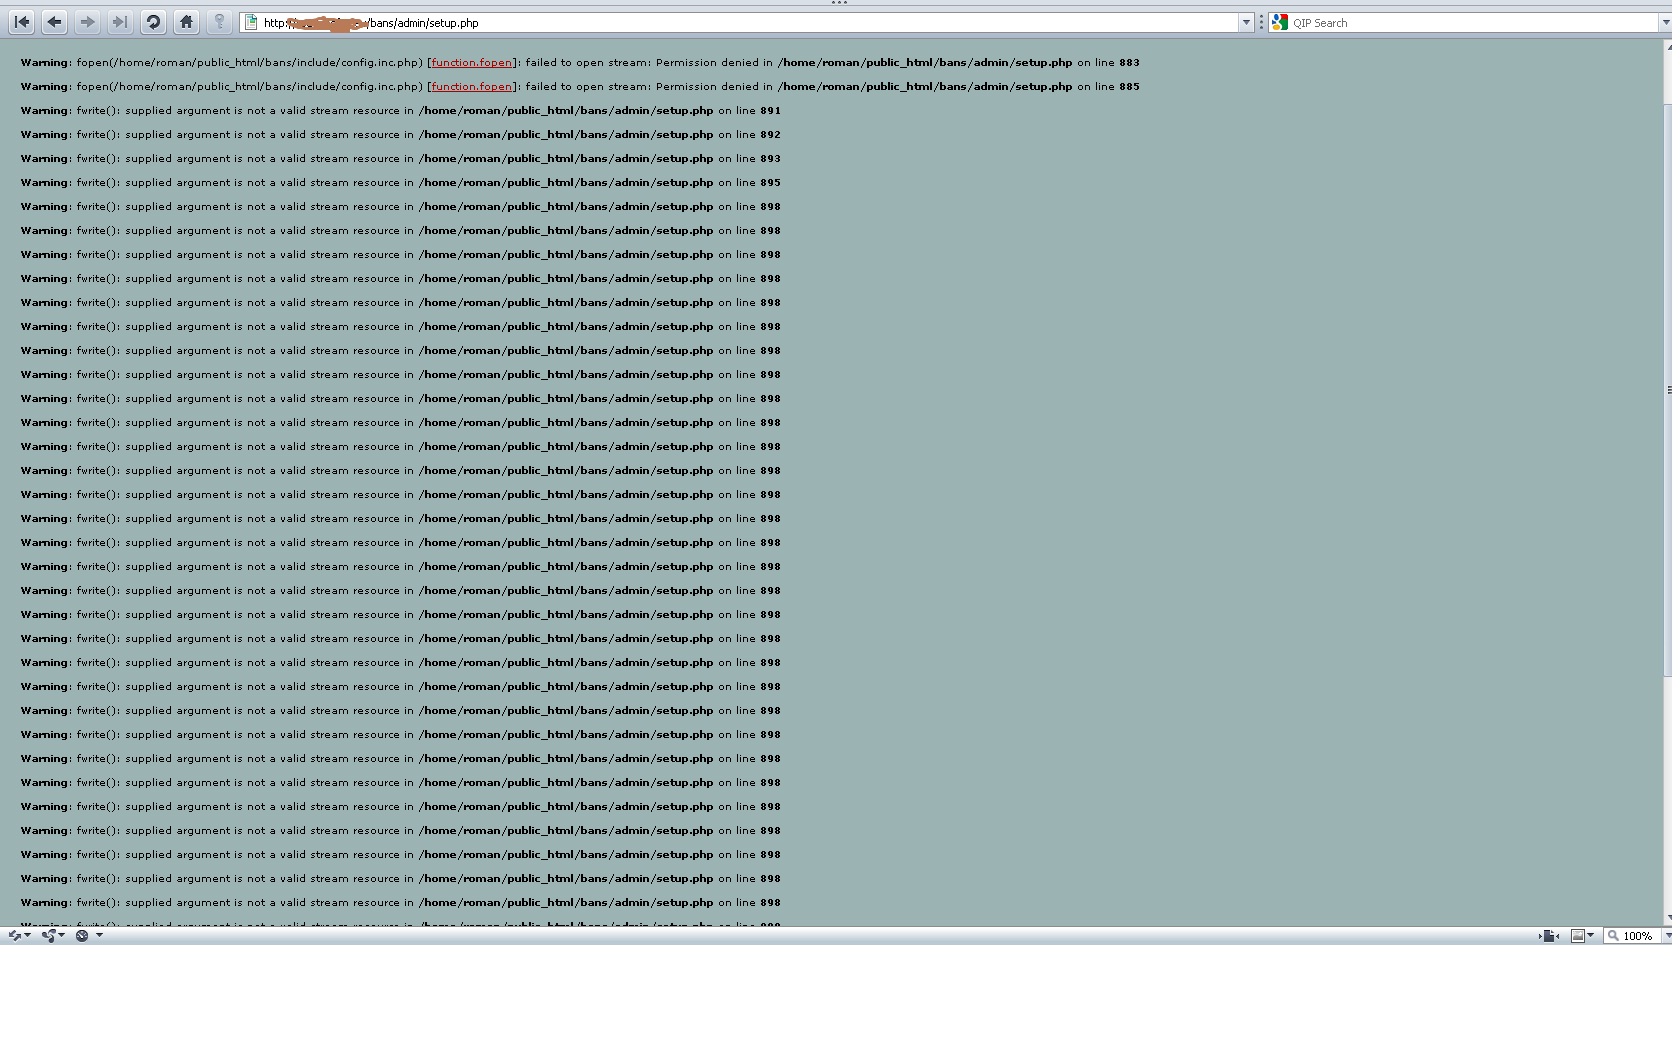Open the sync status icon in status bar
The height and width of the screenshot is (1050, 1680).
pos(15,936)
